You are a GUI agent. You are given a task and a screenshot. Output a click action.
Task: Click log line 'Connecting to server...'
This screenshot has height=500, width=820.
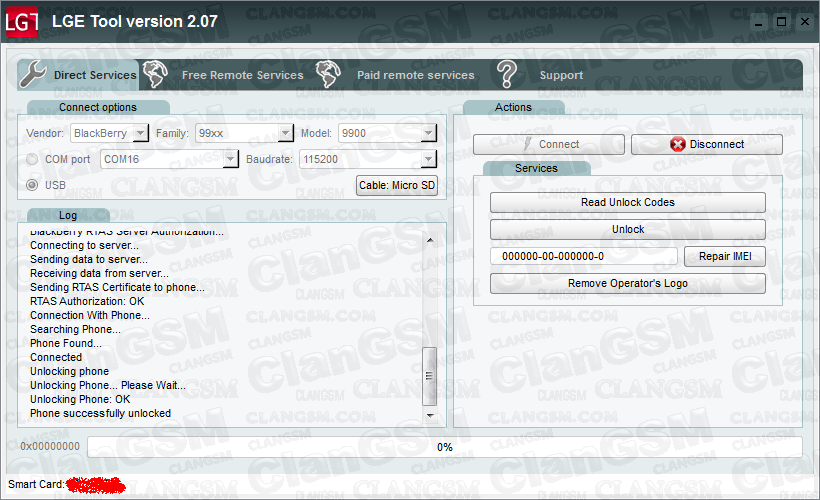pos(84,245)
